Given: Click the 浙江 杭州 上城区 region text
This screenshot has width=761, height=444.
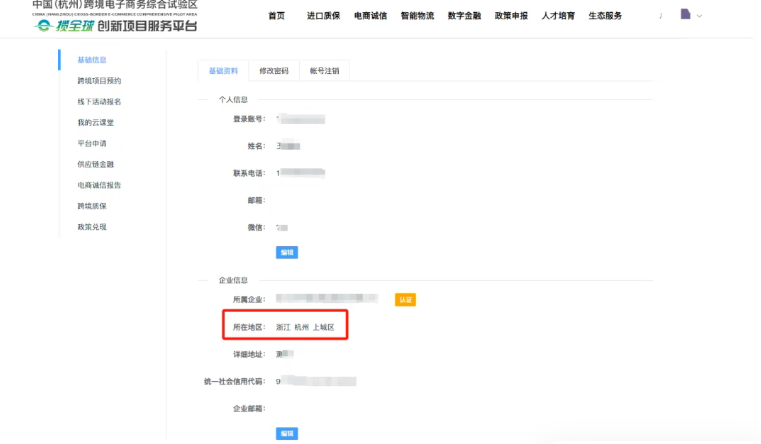Looking at the screenshot, I should coord(305,327).
